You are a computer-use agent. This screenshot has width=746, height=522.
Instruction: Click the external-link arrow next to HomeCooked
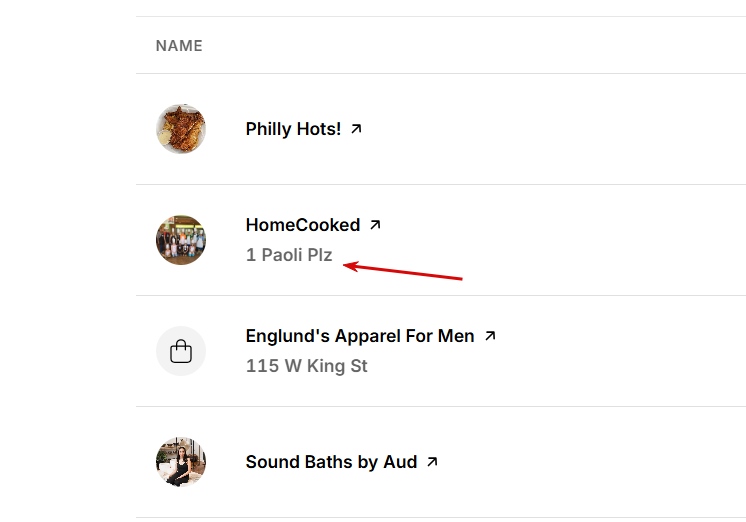[376, 225]
